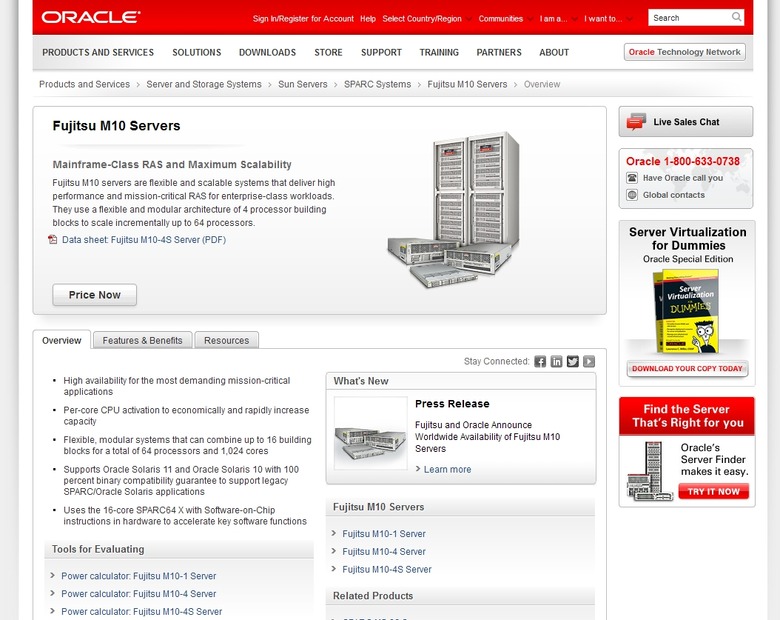780x620 pixels.
Task: Select the Overview tab
Action: pos(62,340)
